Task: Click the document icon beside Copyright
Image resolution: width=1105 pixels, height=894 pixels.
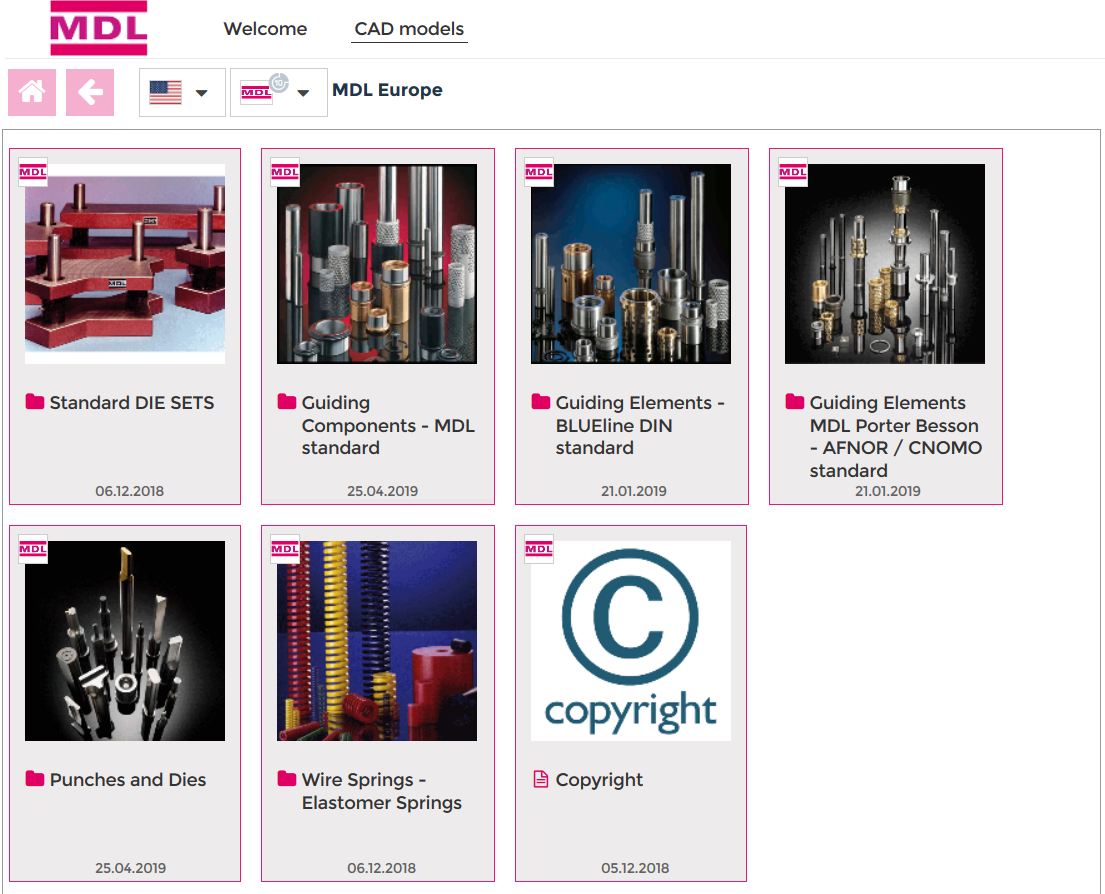Action: pyautogui.click(x=541, y=779)
